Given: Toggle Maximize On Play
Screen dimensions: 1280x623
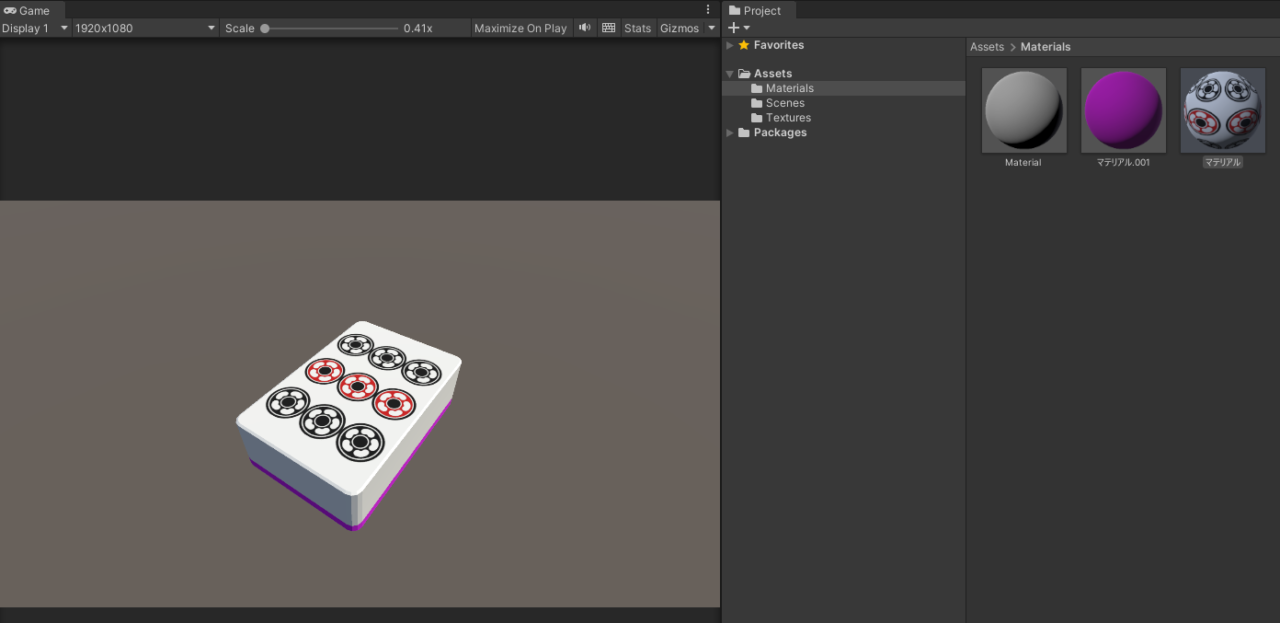Looking at the screenshot, I should (x=520, y=27).
